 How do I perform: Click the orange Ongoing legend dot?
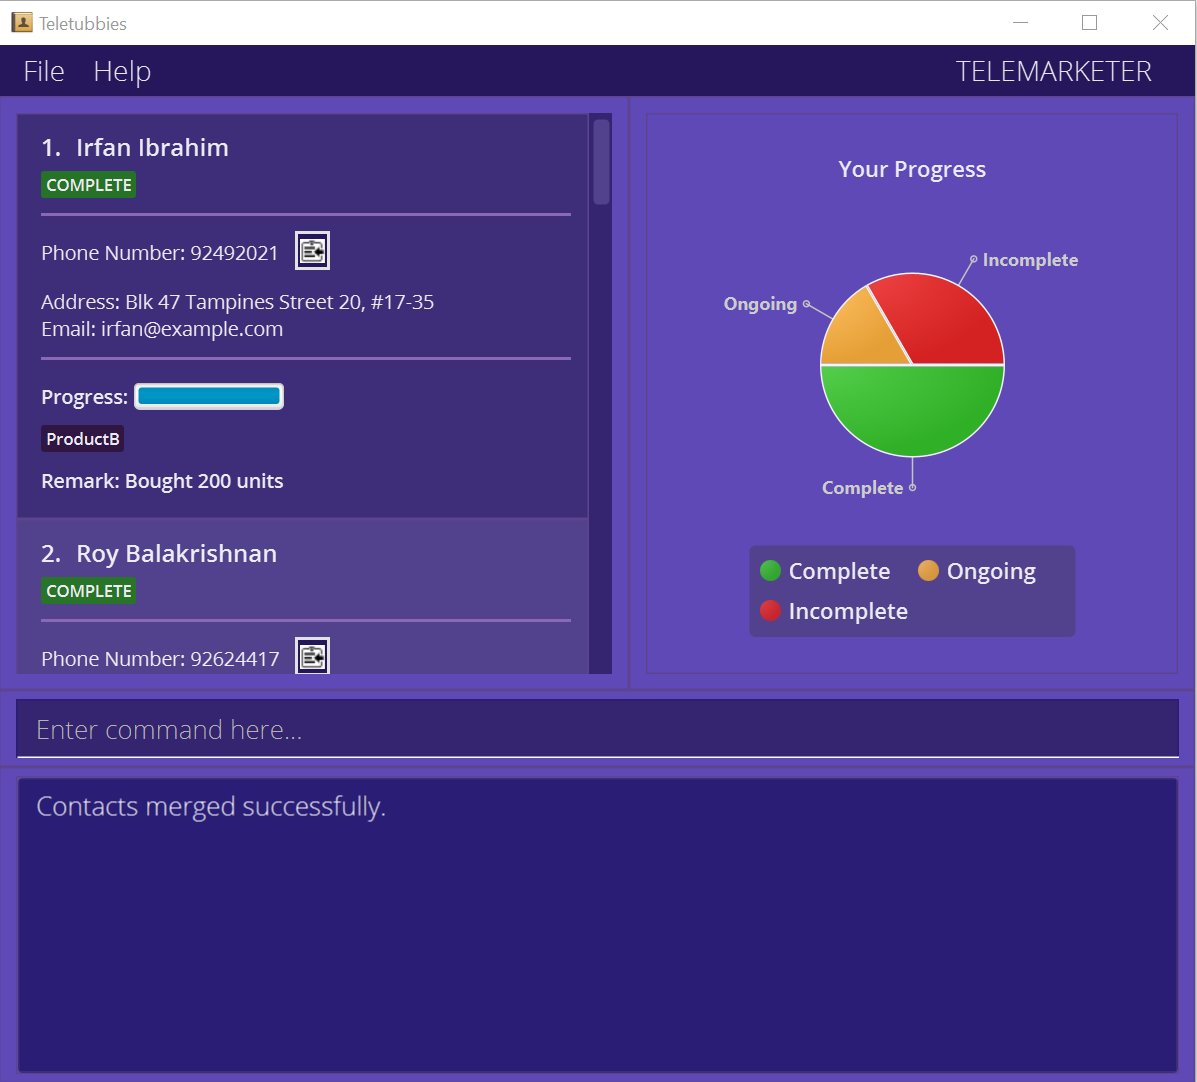pos(928,571)
